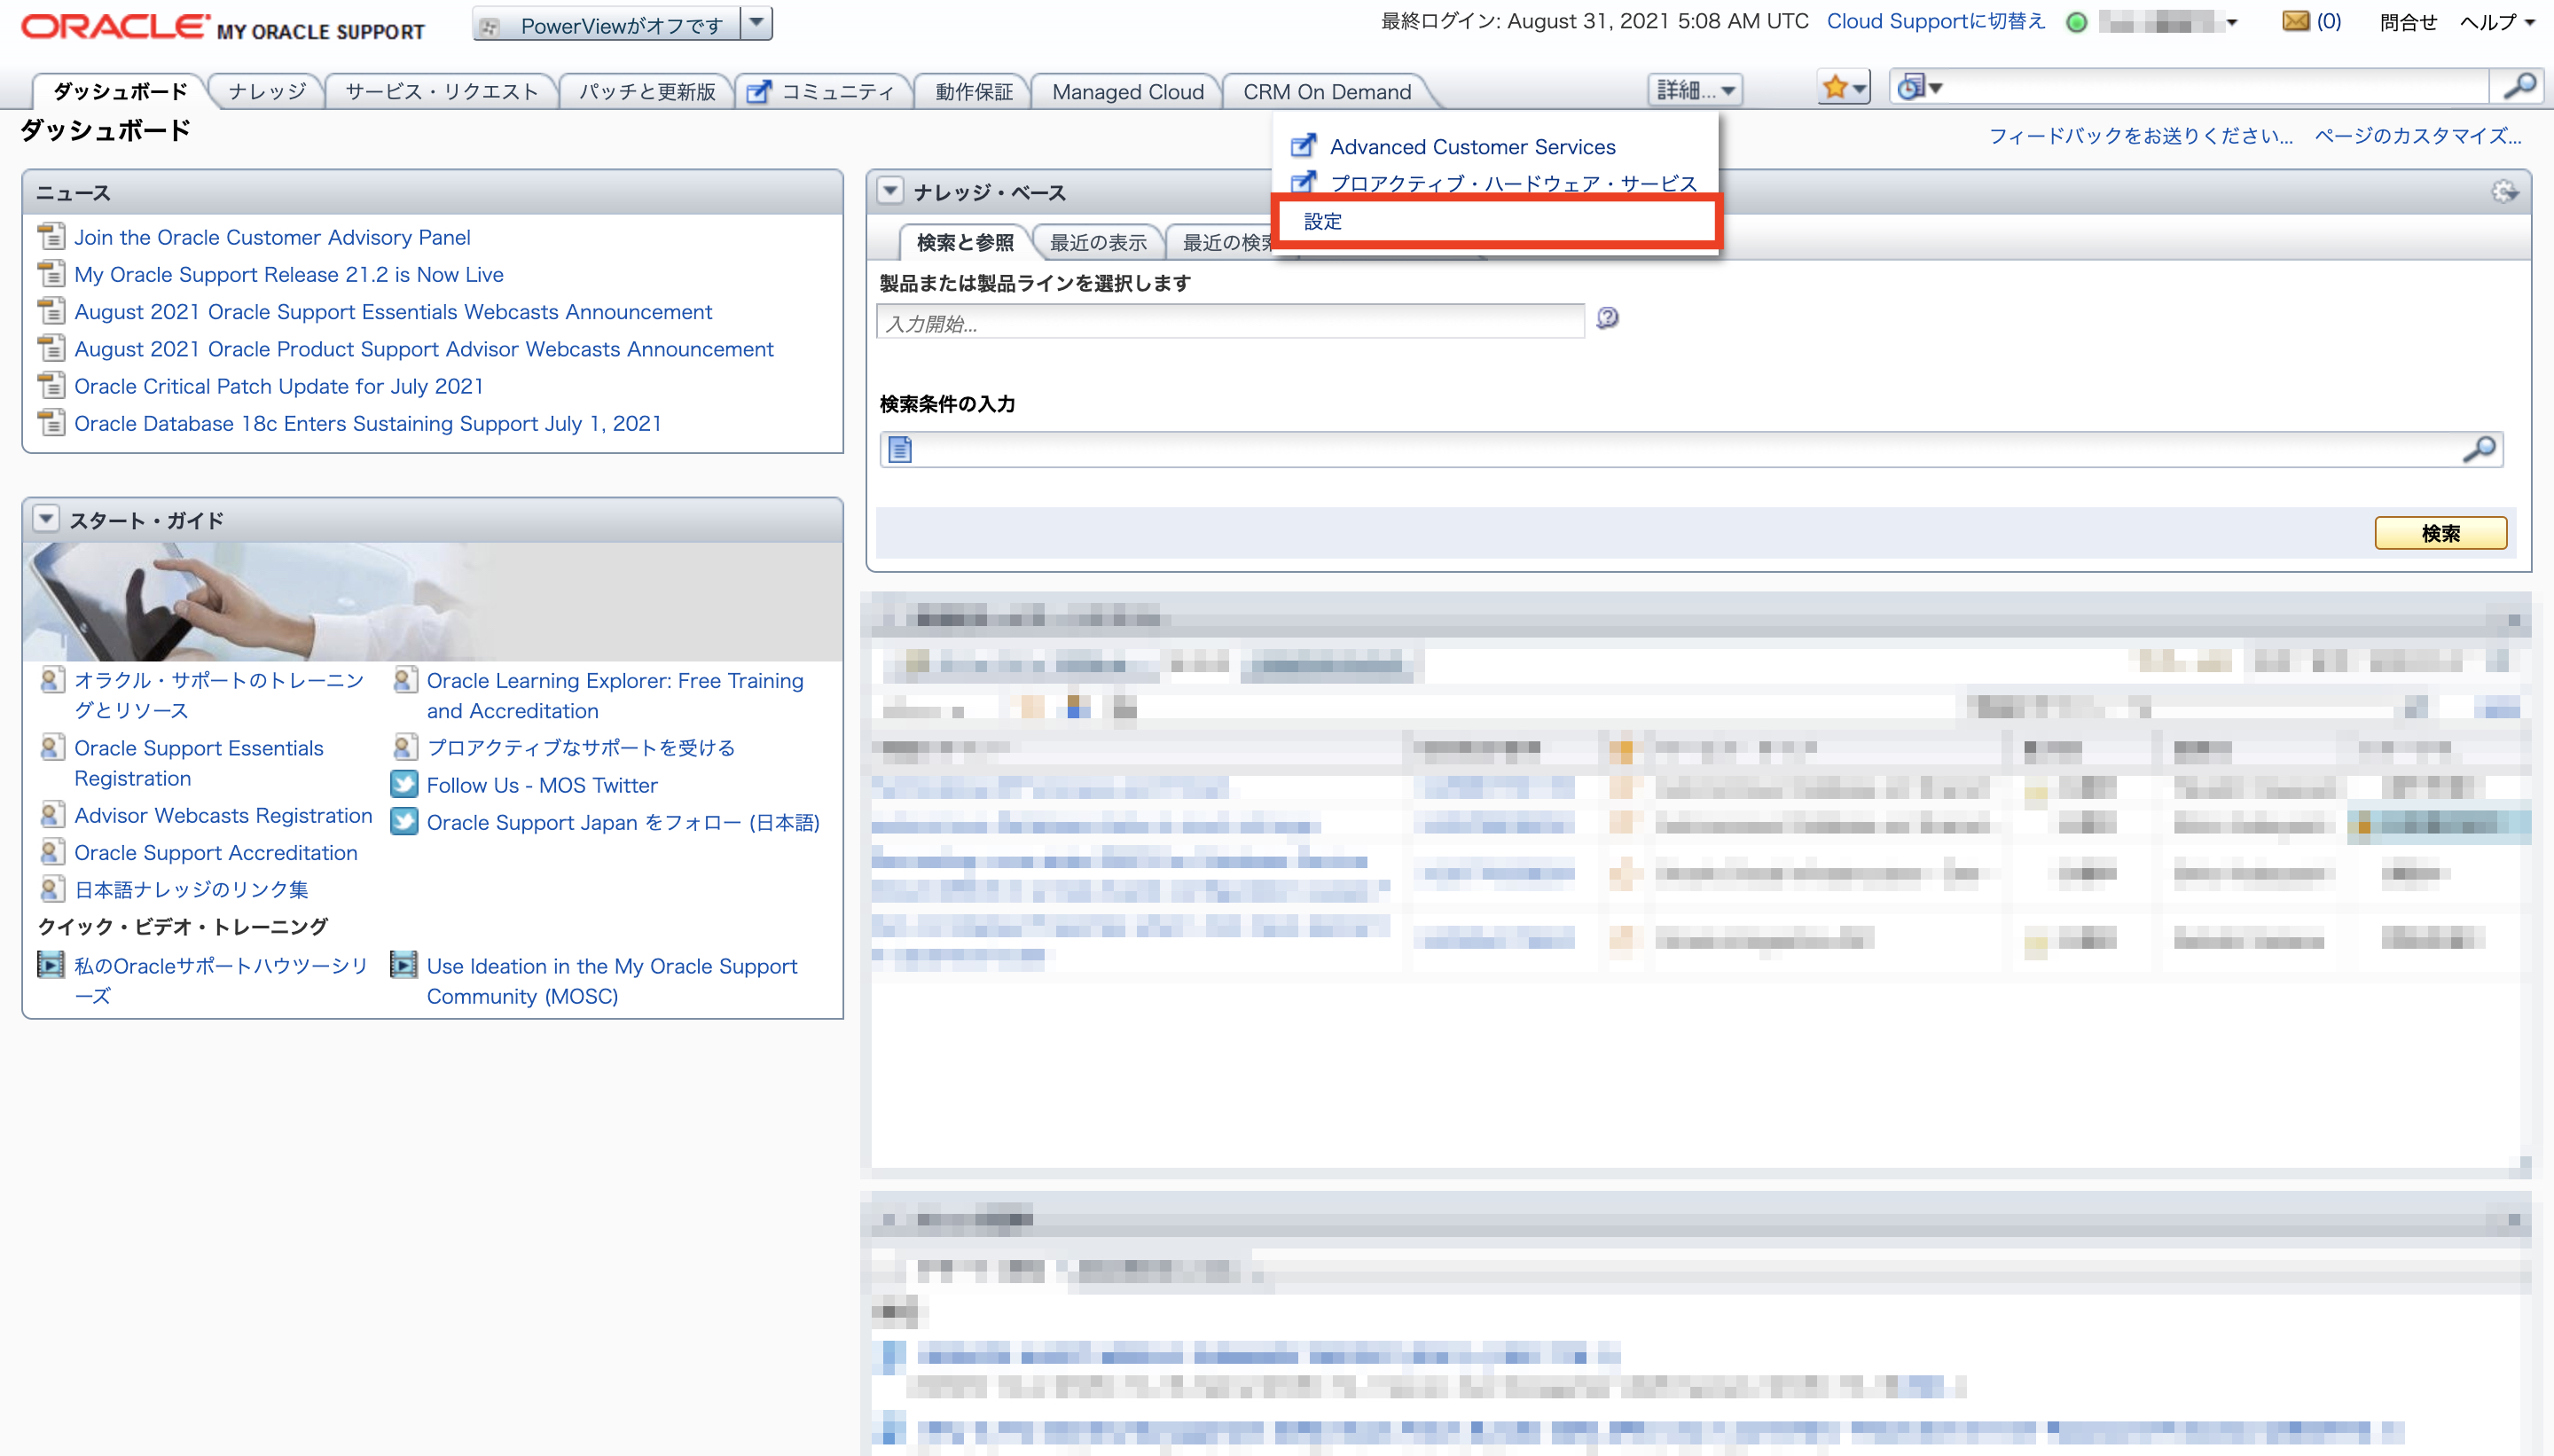2554x1456 pixels.
Task: Open Oracle Critical Patch Update July 2021 link
Action: click(278, 386)
